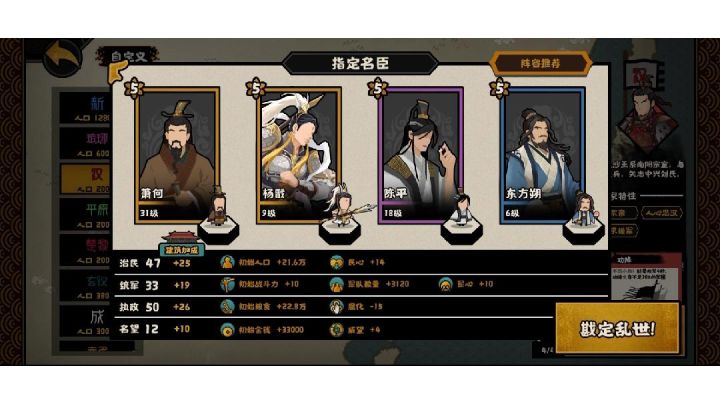The height and width of the screenshot is (404, 720).
Task: Click the 初始人口 population icon
Action: click(x=227, y=262)
